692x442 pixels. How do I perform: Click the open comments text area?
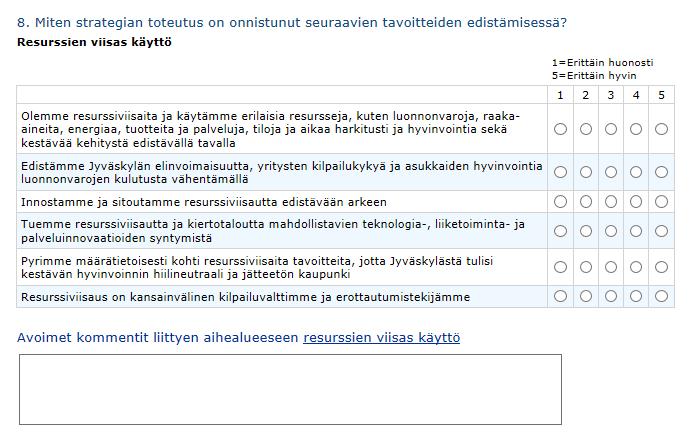coord(290,390)
